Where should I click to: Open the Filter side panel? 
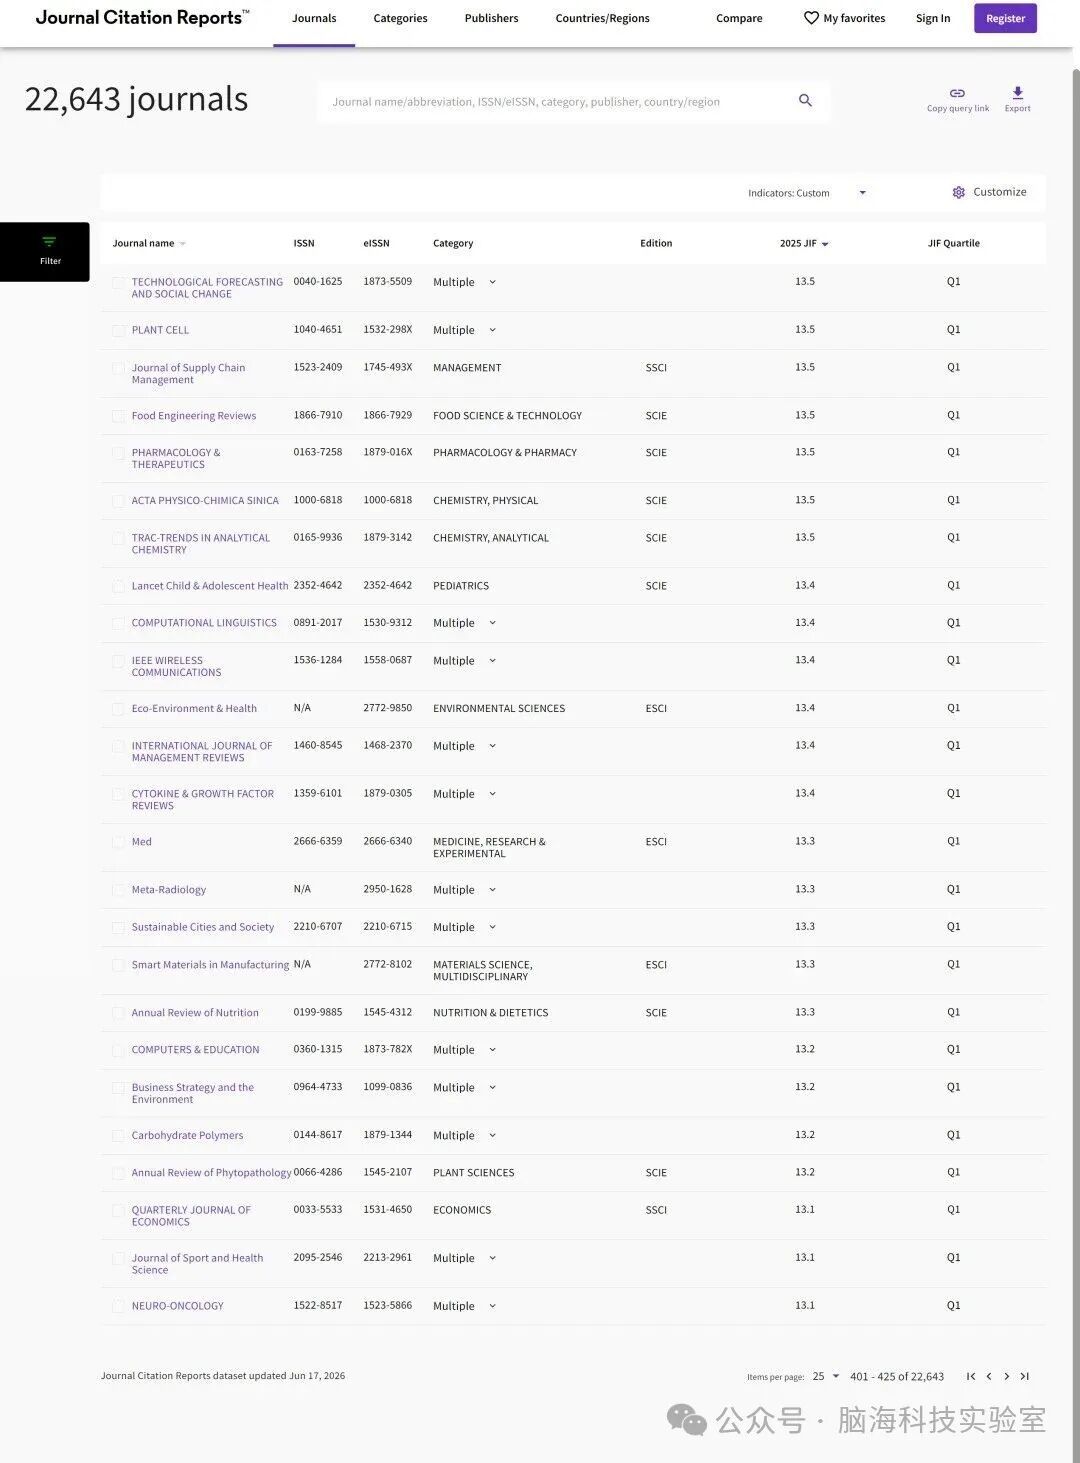pos(45,251)
